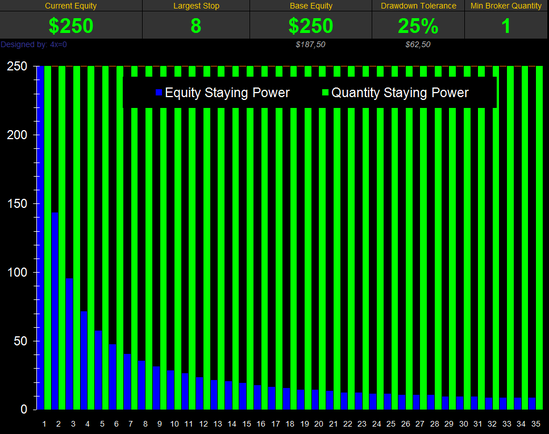Click the x-axis label 18

tap(290, 424)
